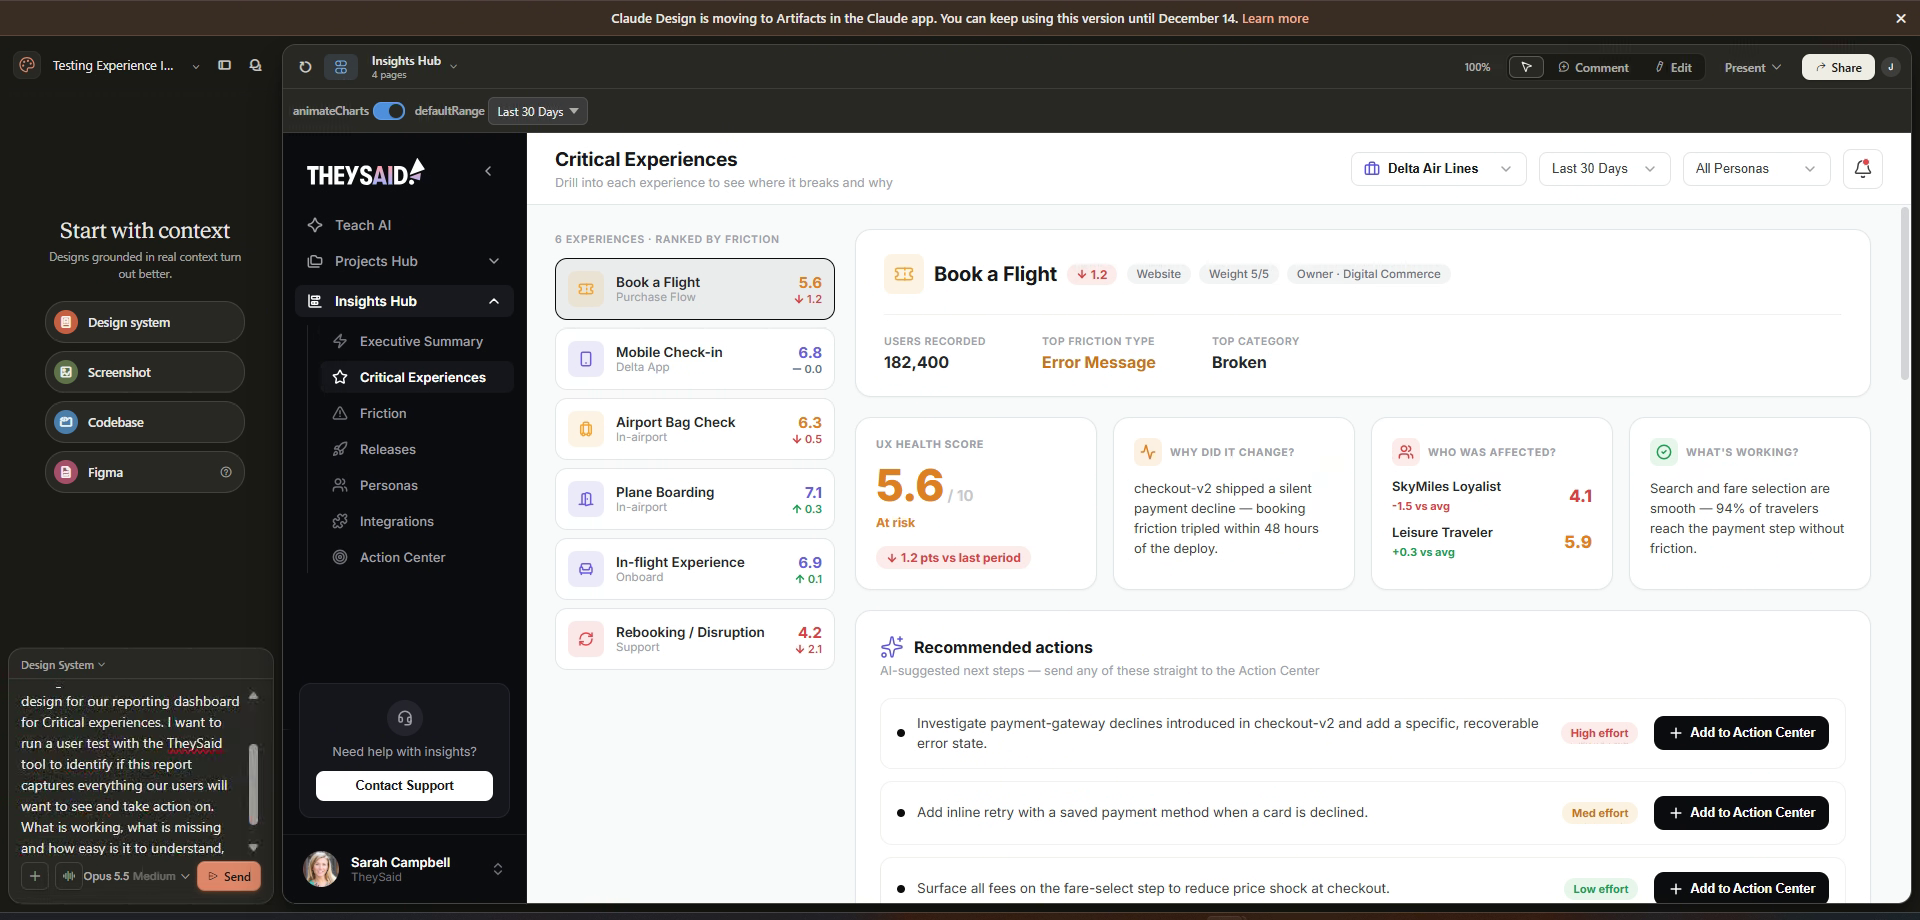Click the Figma help question icon
1920x920 pixels.
point(226,472)
